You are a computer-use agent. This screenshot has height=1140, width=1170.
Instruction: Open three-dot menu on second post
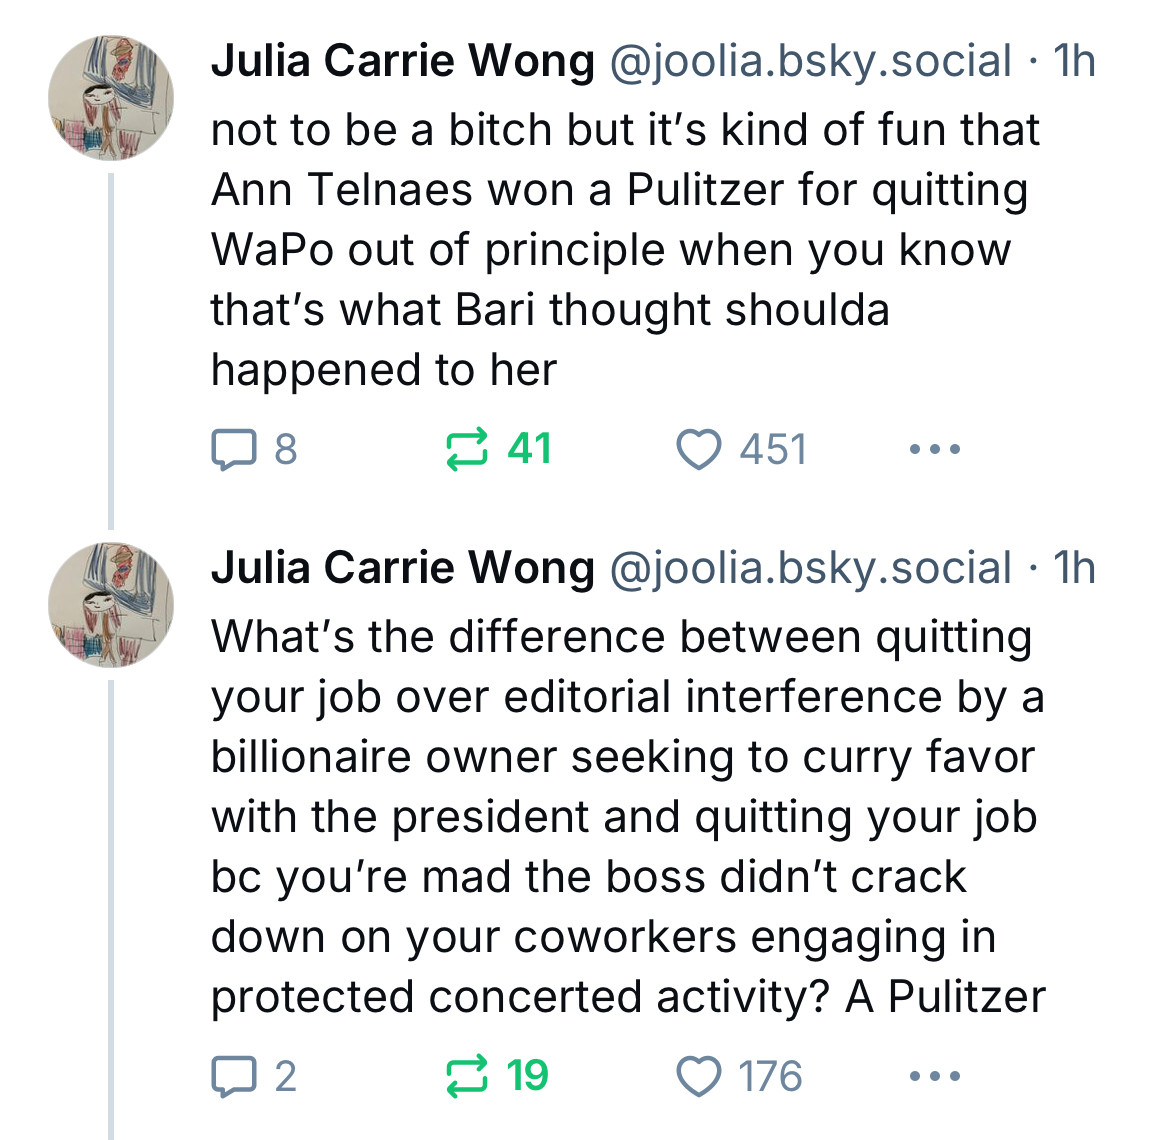935,1076
